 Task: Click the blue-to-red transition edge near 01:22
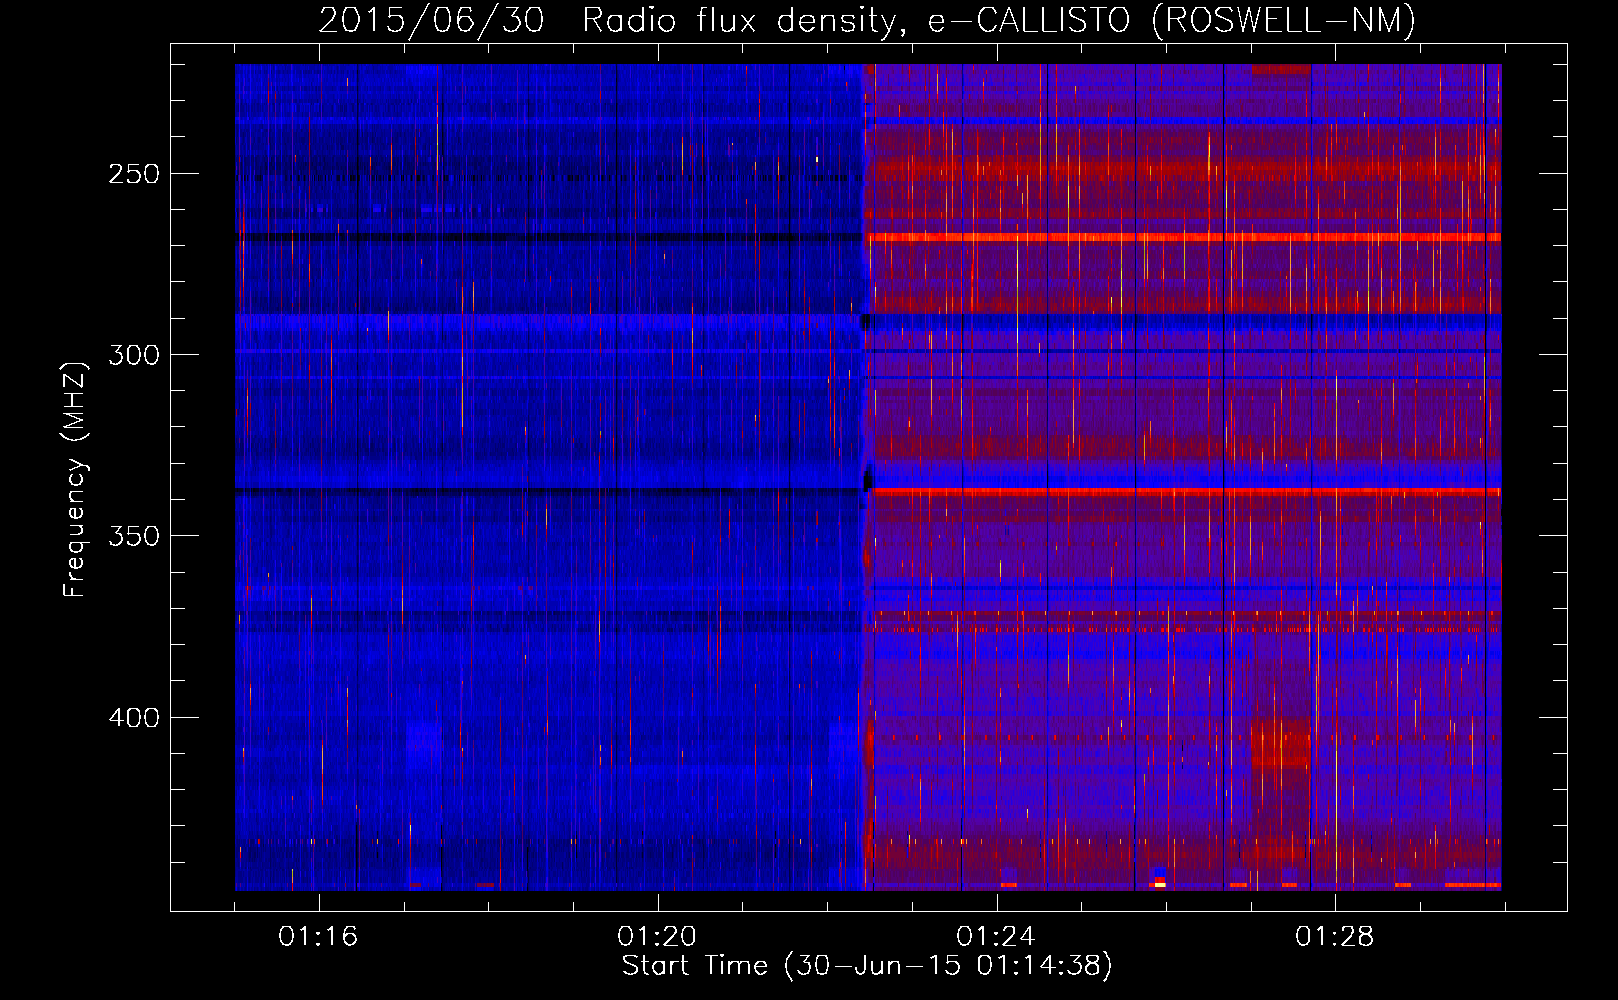click(866, 480)
